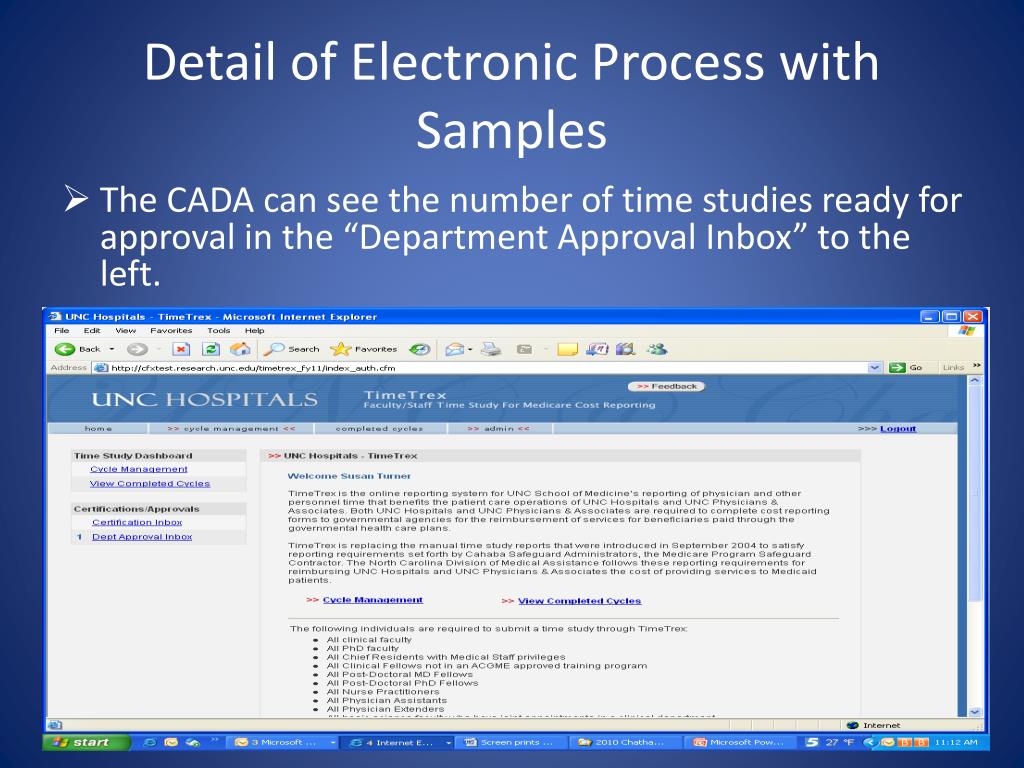This screenshot has height=768, width=1024.
Task: Click the Logout link
Action: pyautogui.click(x=898, y=428)
